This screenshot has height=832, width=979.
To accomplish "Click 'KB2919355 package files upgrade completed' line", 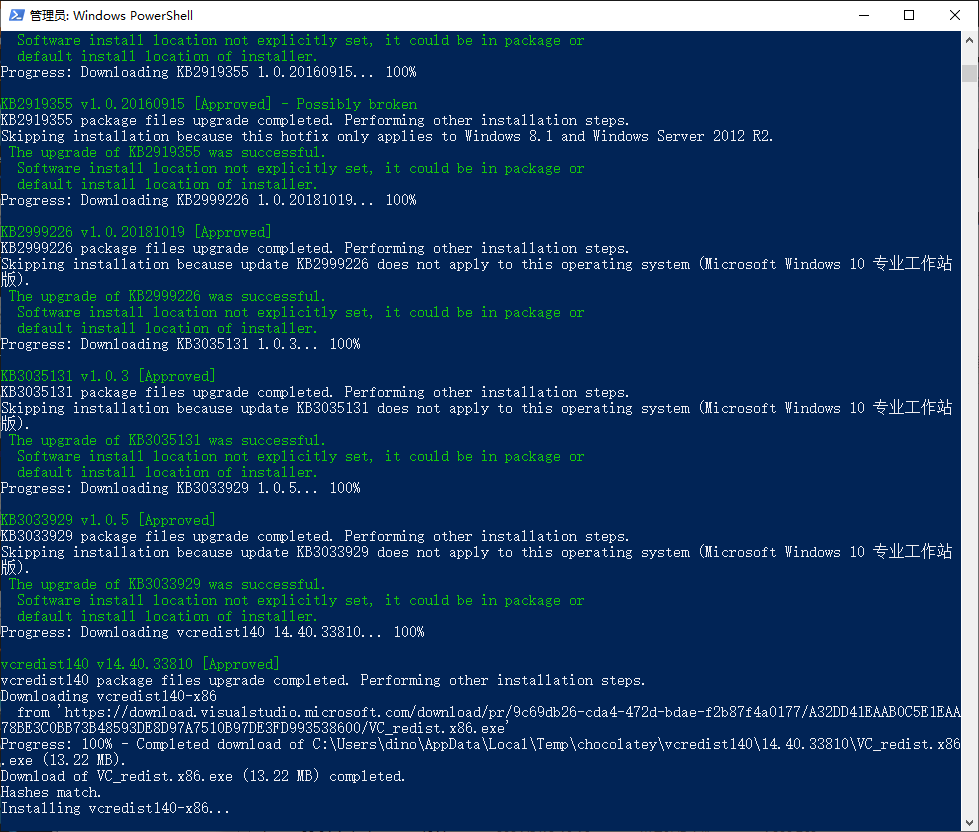I will point(315,120).
